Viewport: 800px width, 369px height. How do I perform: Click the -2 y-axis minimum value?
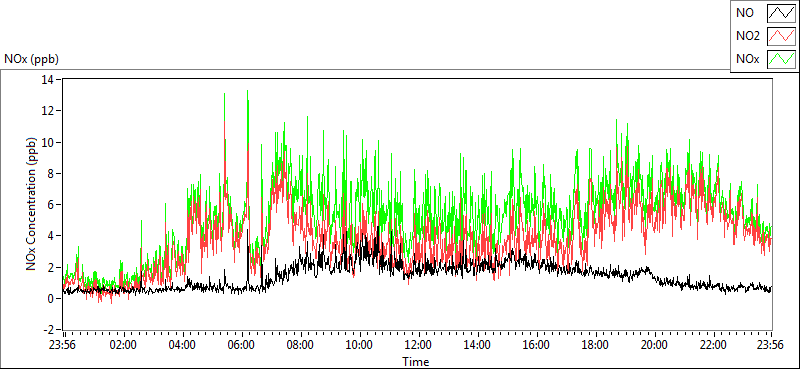tap(50, 330)
